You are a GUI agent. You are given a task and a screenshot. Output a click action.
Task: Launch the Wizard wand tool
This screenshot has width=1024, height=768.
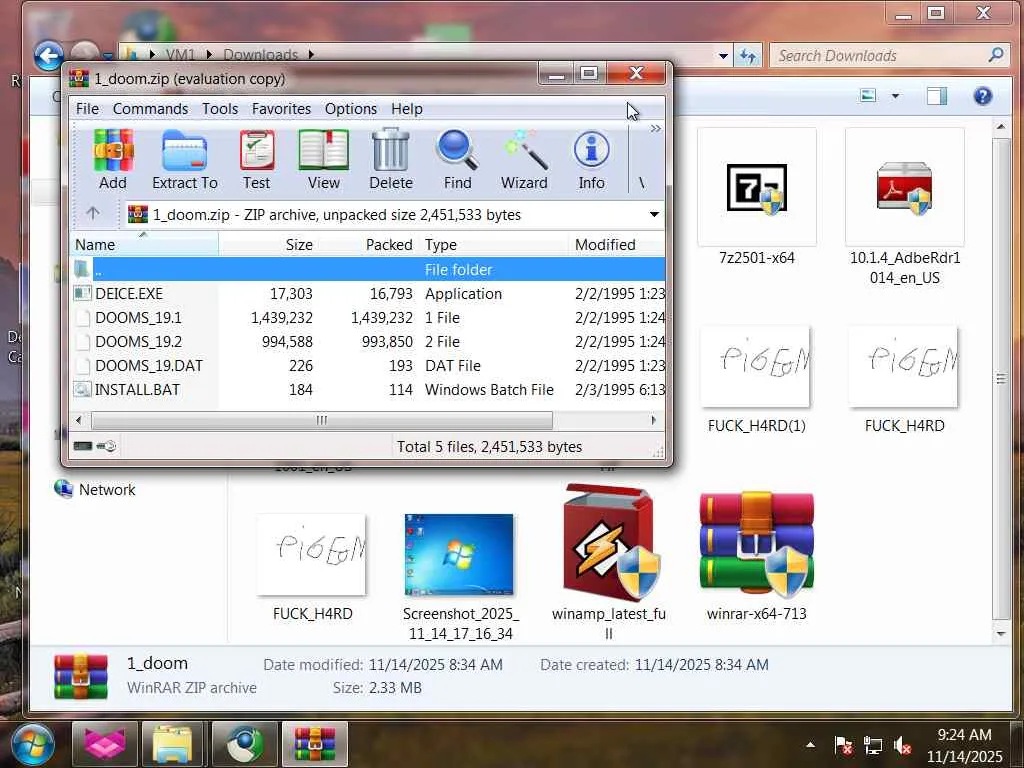pos(524,160)
